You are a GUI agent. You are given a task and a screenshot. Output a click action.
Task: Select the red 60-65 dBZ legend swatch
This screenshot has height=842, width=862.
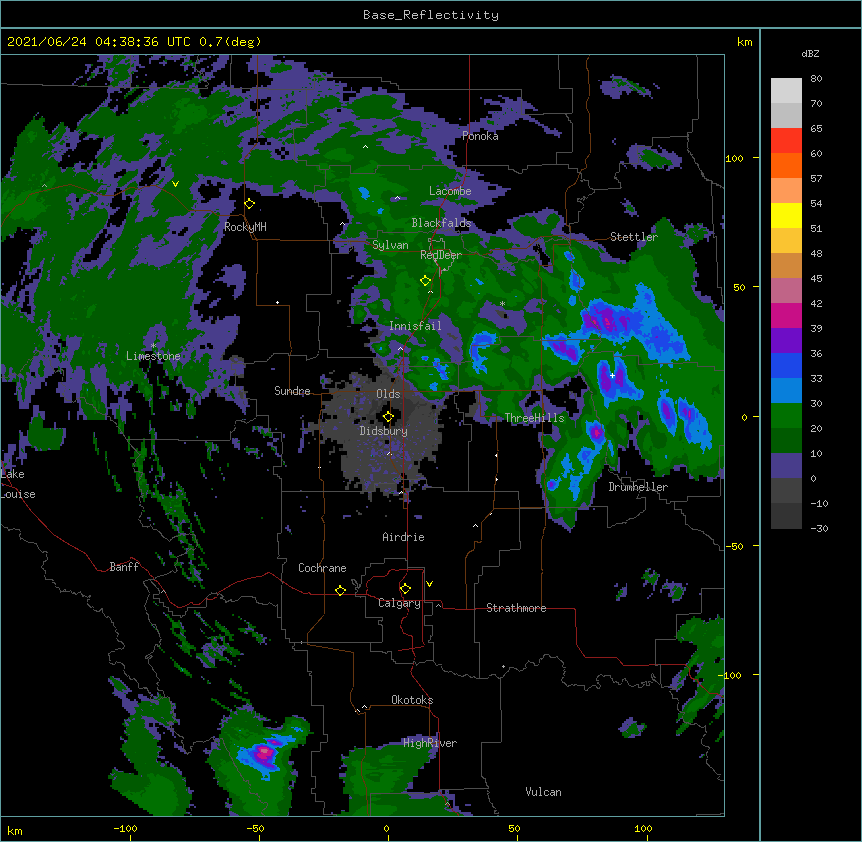tap(786, 141)
